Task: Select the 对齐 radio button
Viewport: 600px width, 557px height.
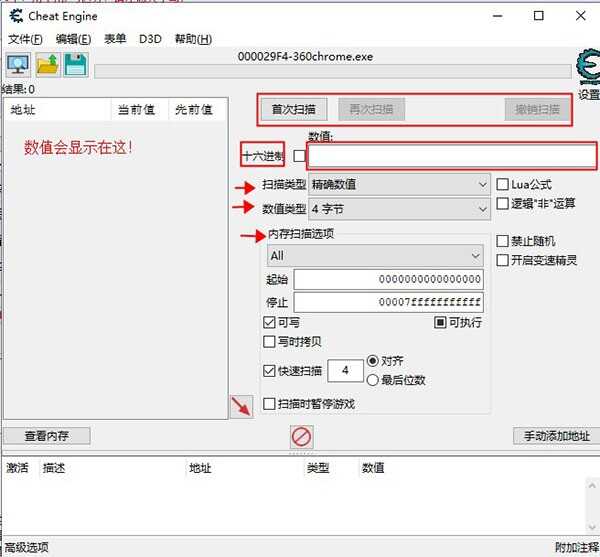Action: pos(372,361)
